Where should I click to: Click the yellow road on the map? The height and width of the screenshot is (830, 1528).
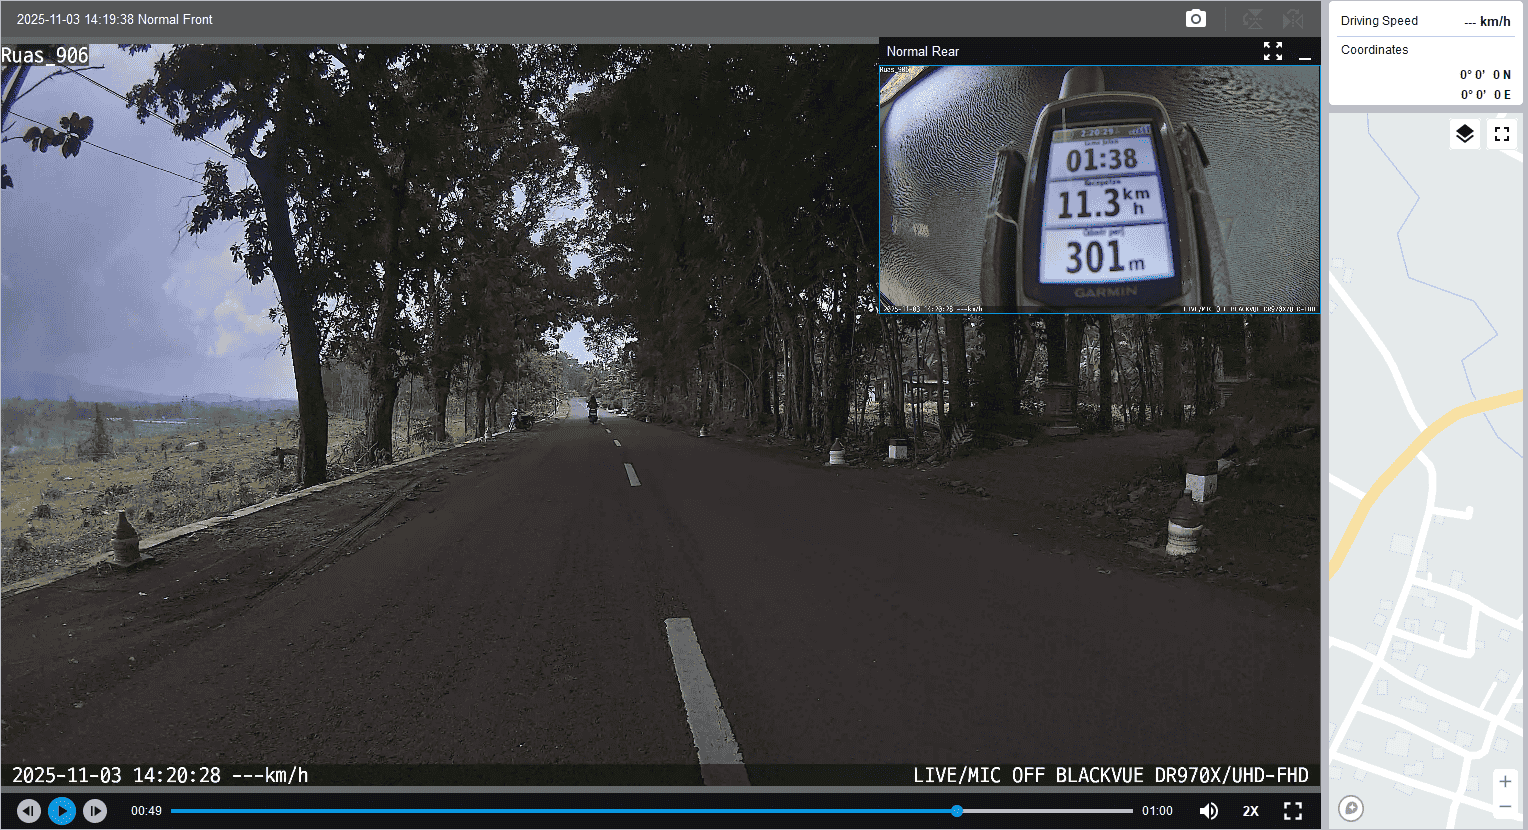(x=1400, y=469)
